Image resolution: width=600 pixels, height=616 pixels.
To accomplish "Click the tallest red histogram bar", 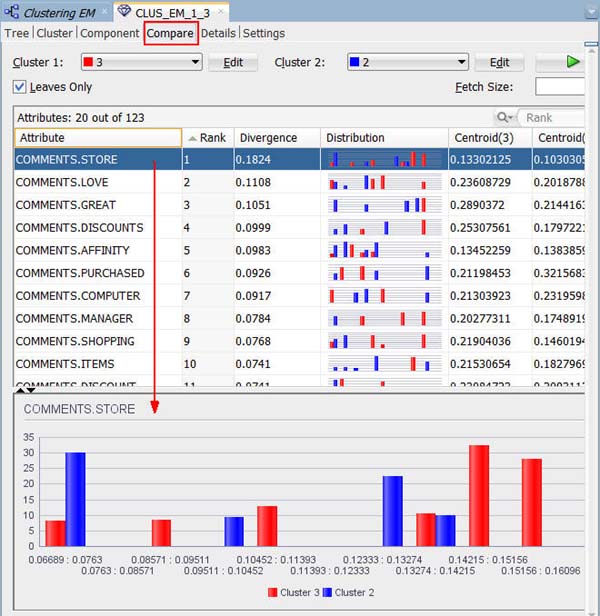I will 479,496.
